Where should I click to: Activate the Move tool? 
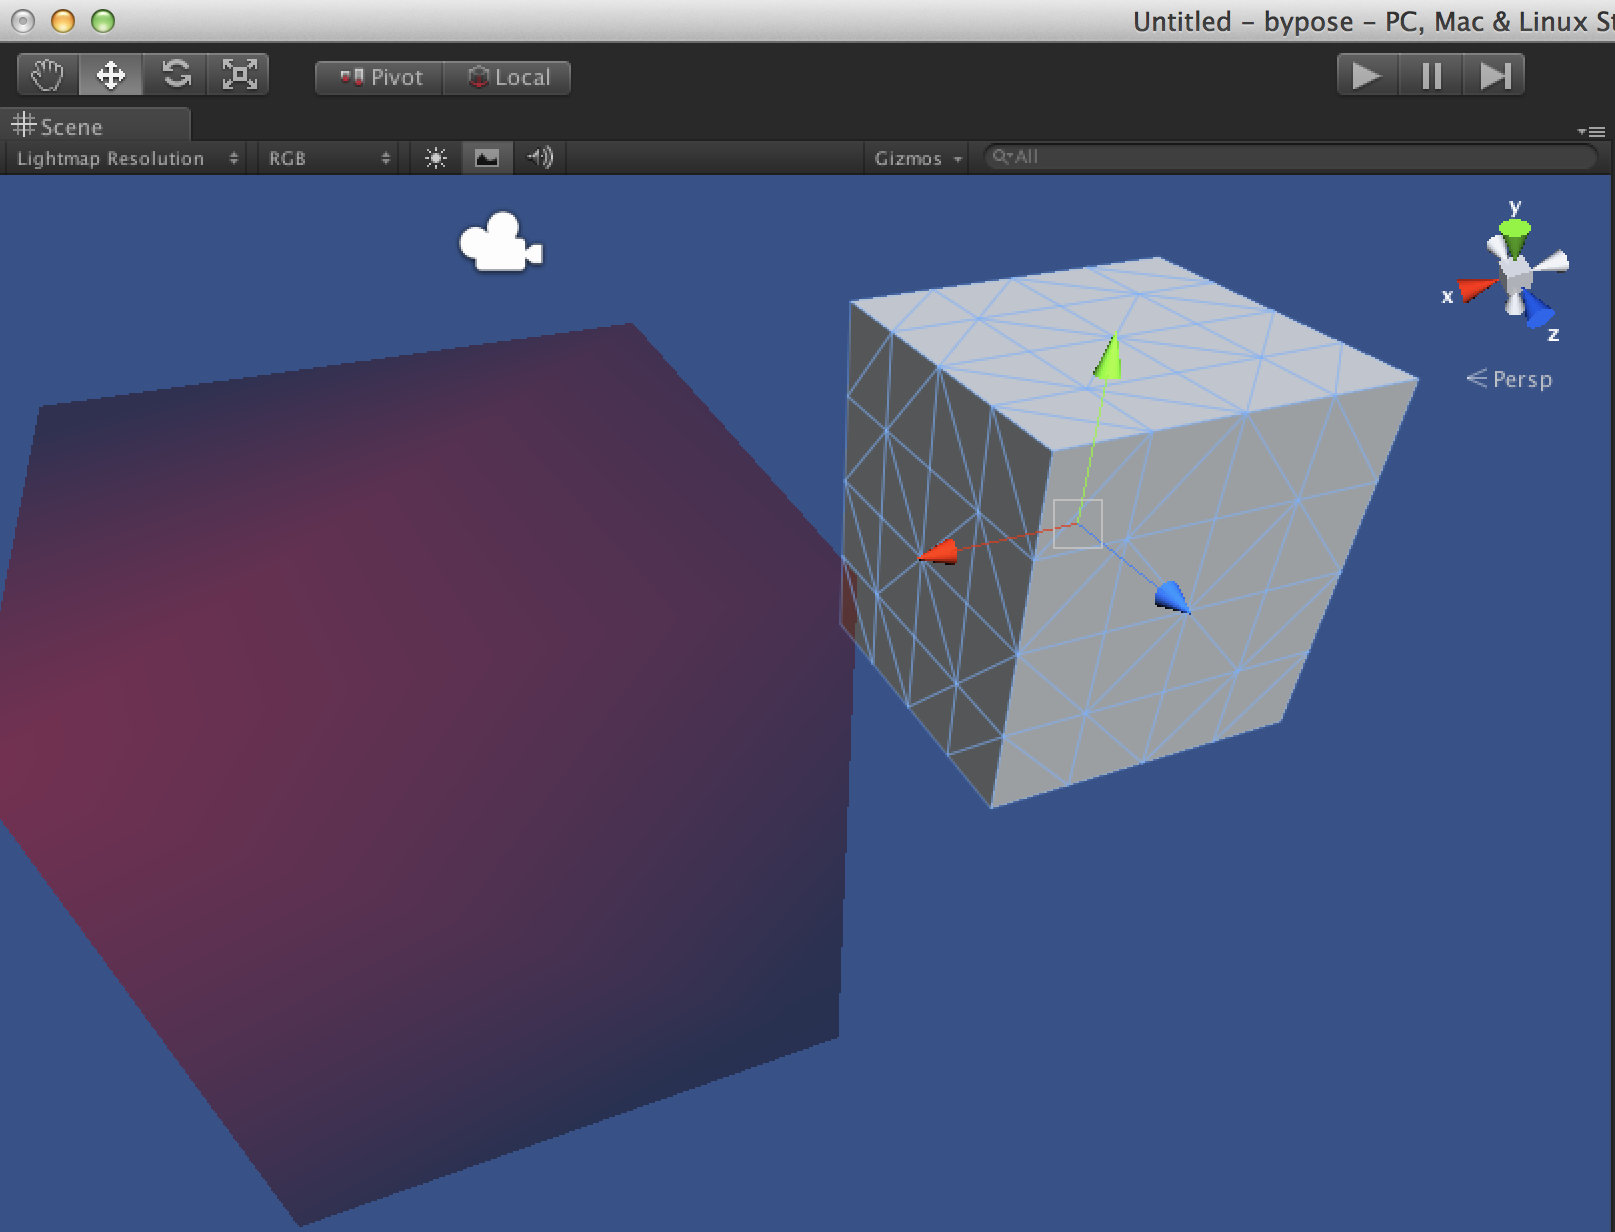[x=110, y=74]
